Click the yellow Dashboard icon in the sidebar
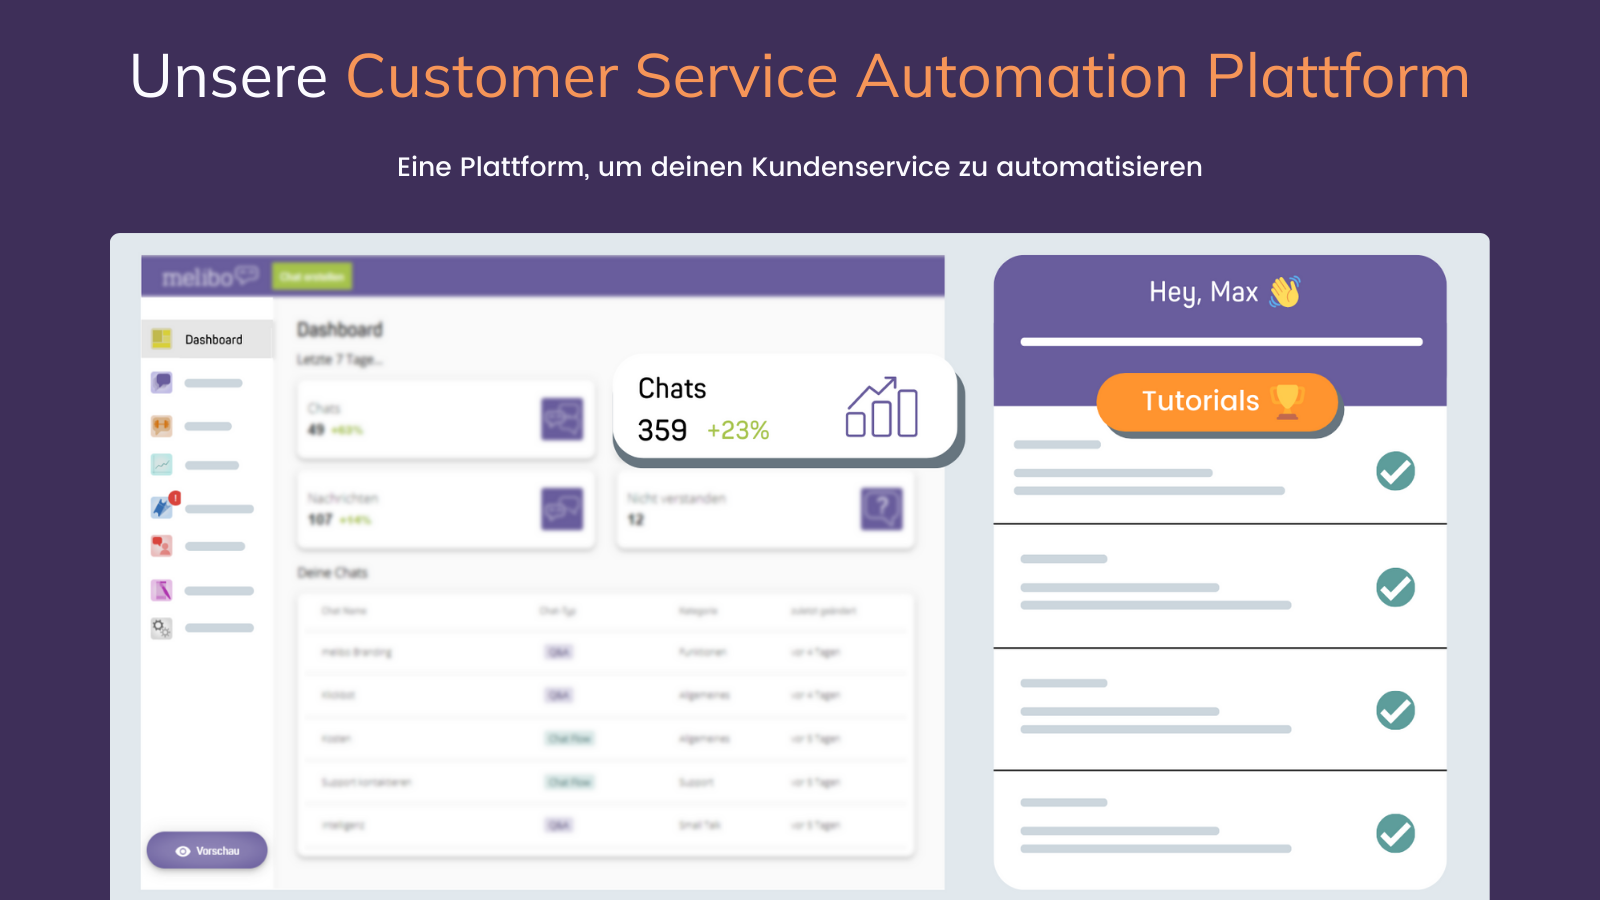The height and width of the screenshot is (900, 1600). pos(161,339)
